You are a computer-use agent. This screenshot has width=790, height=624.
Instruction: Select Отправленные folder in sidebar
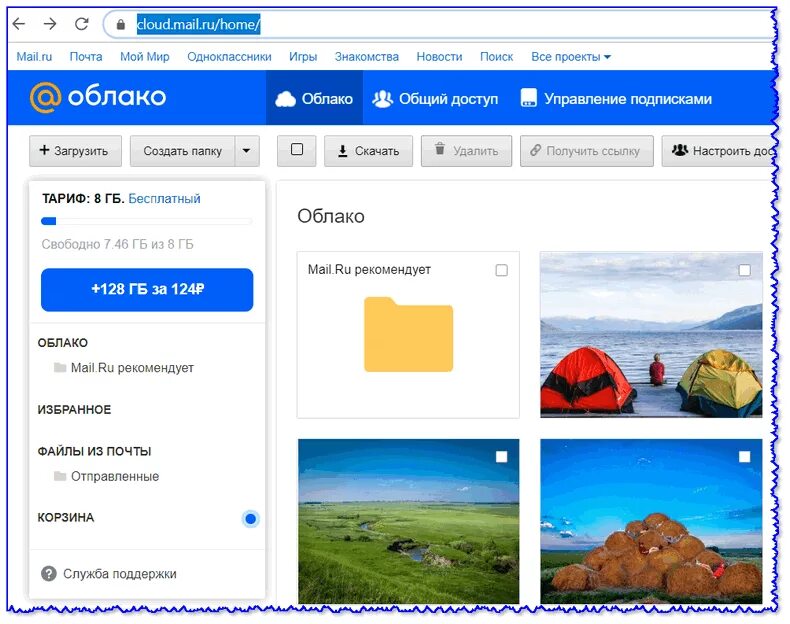click(106, 476)
